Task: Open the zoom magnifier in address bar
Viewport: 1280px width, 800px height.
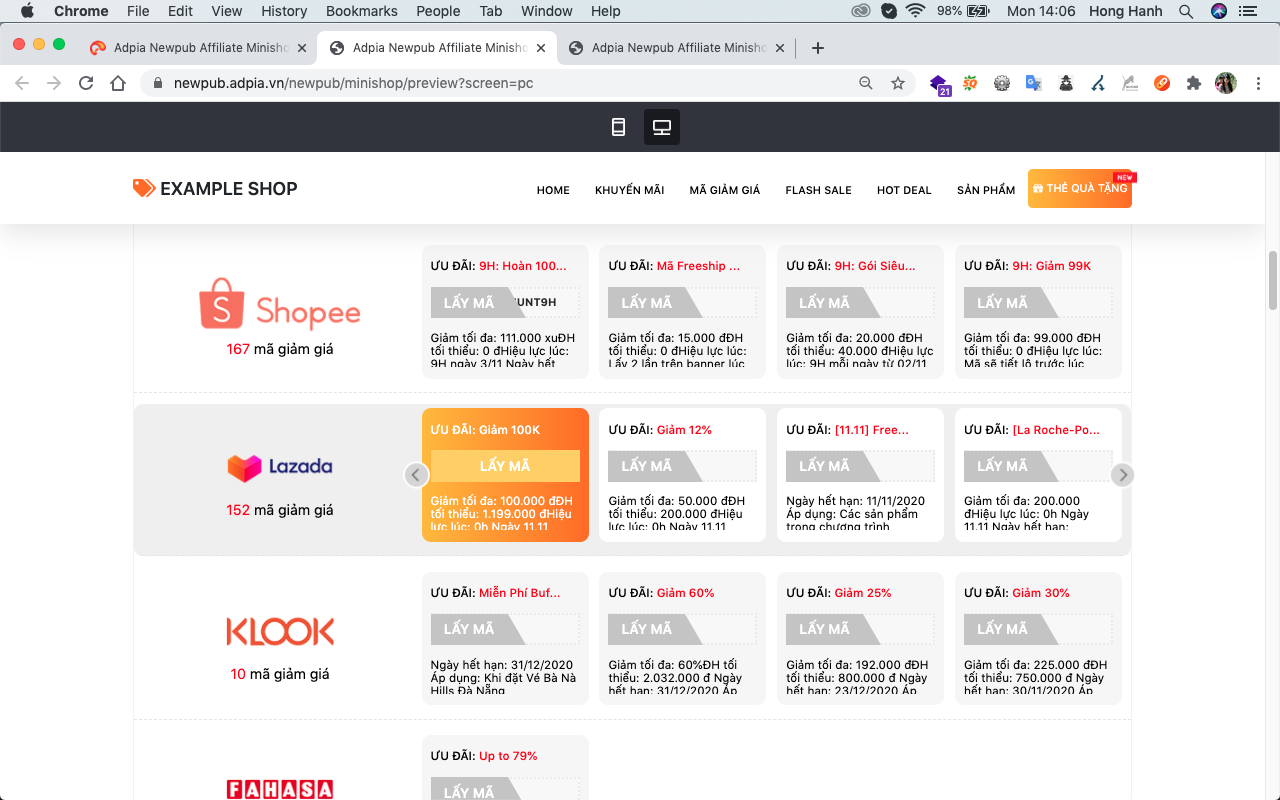Action: (x=866, y=83)
